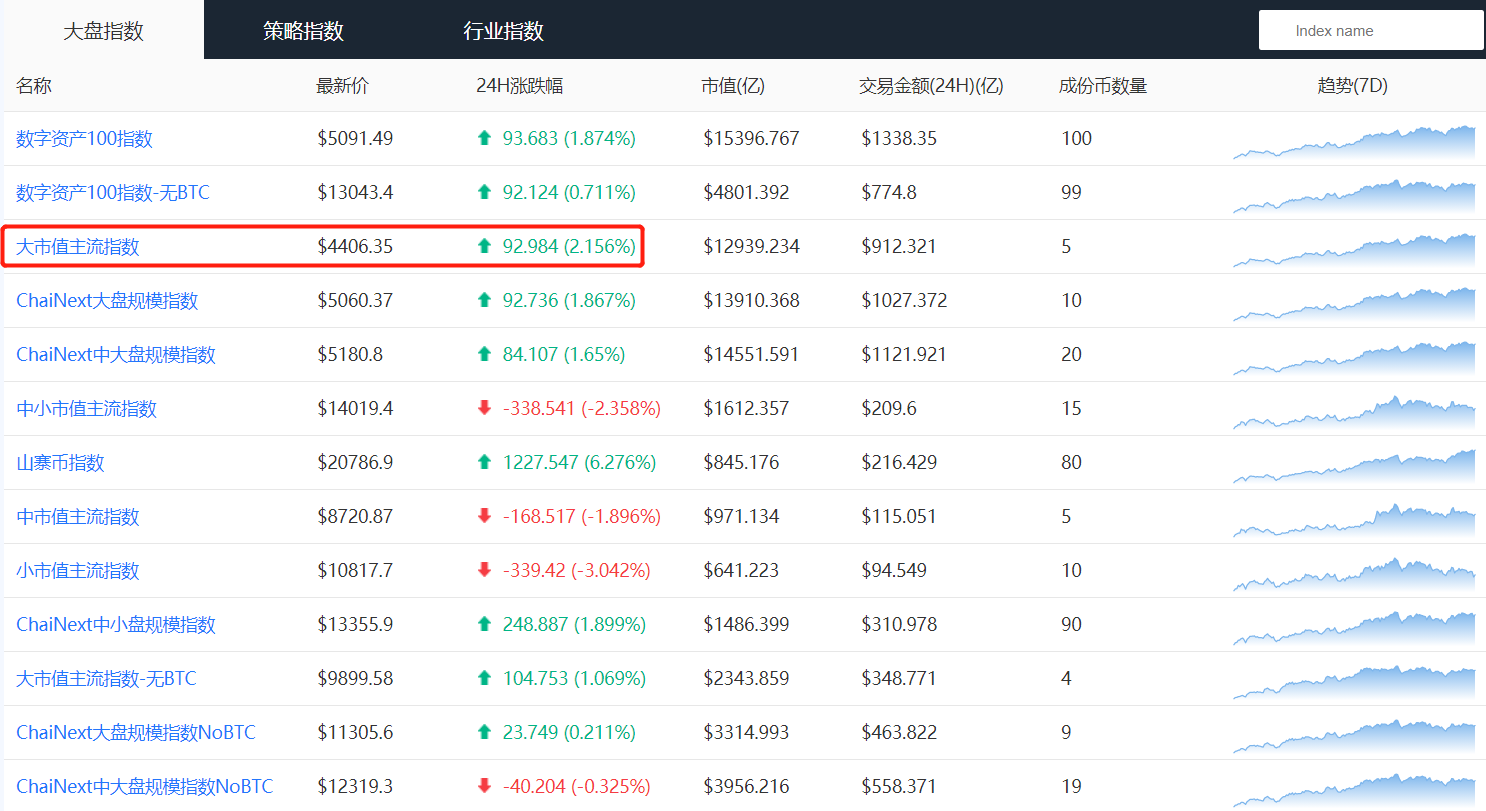Image resolution: width=1486 pixels, height=811 pixels.
Task: Open 数字资产100指数-无BTC index link
Action: (113, 193)
